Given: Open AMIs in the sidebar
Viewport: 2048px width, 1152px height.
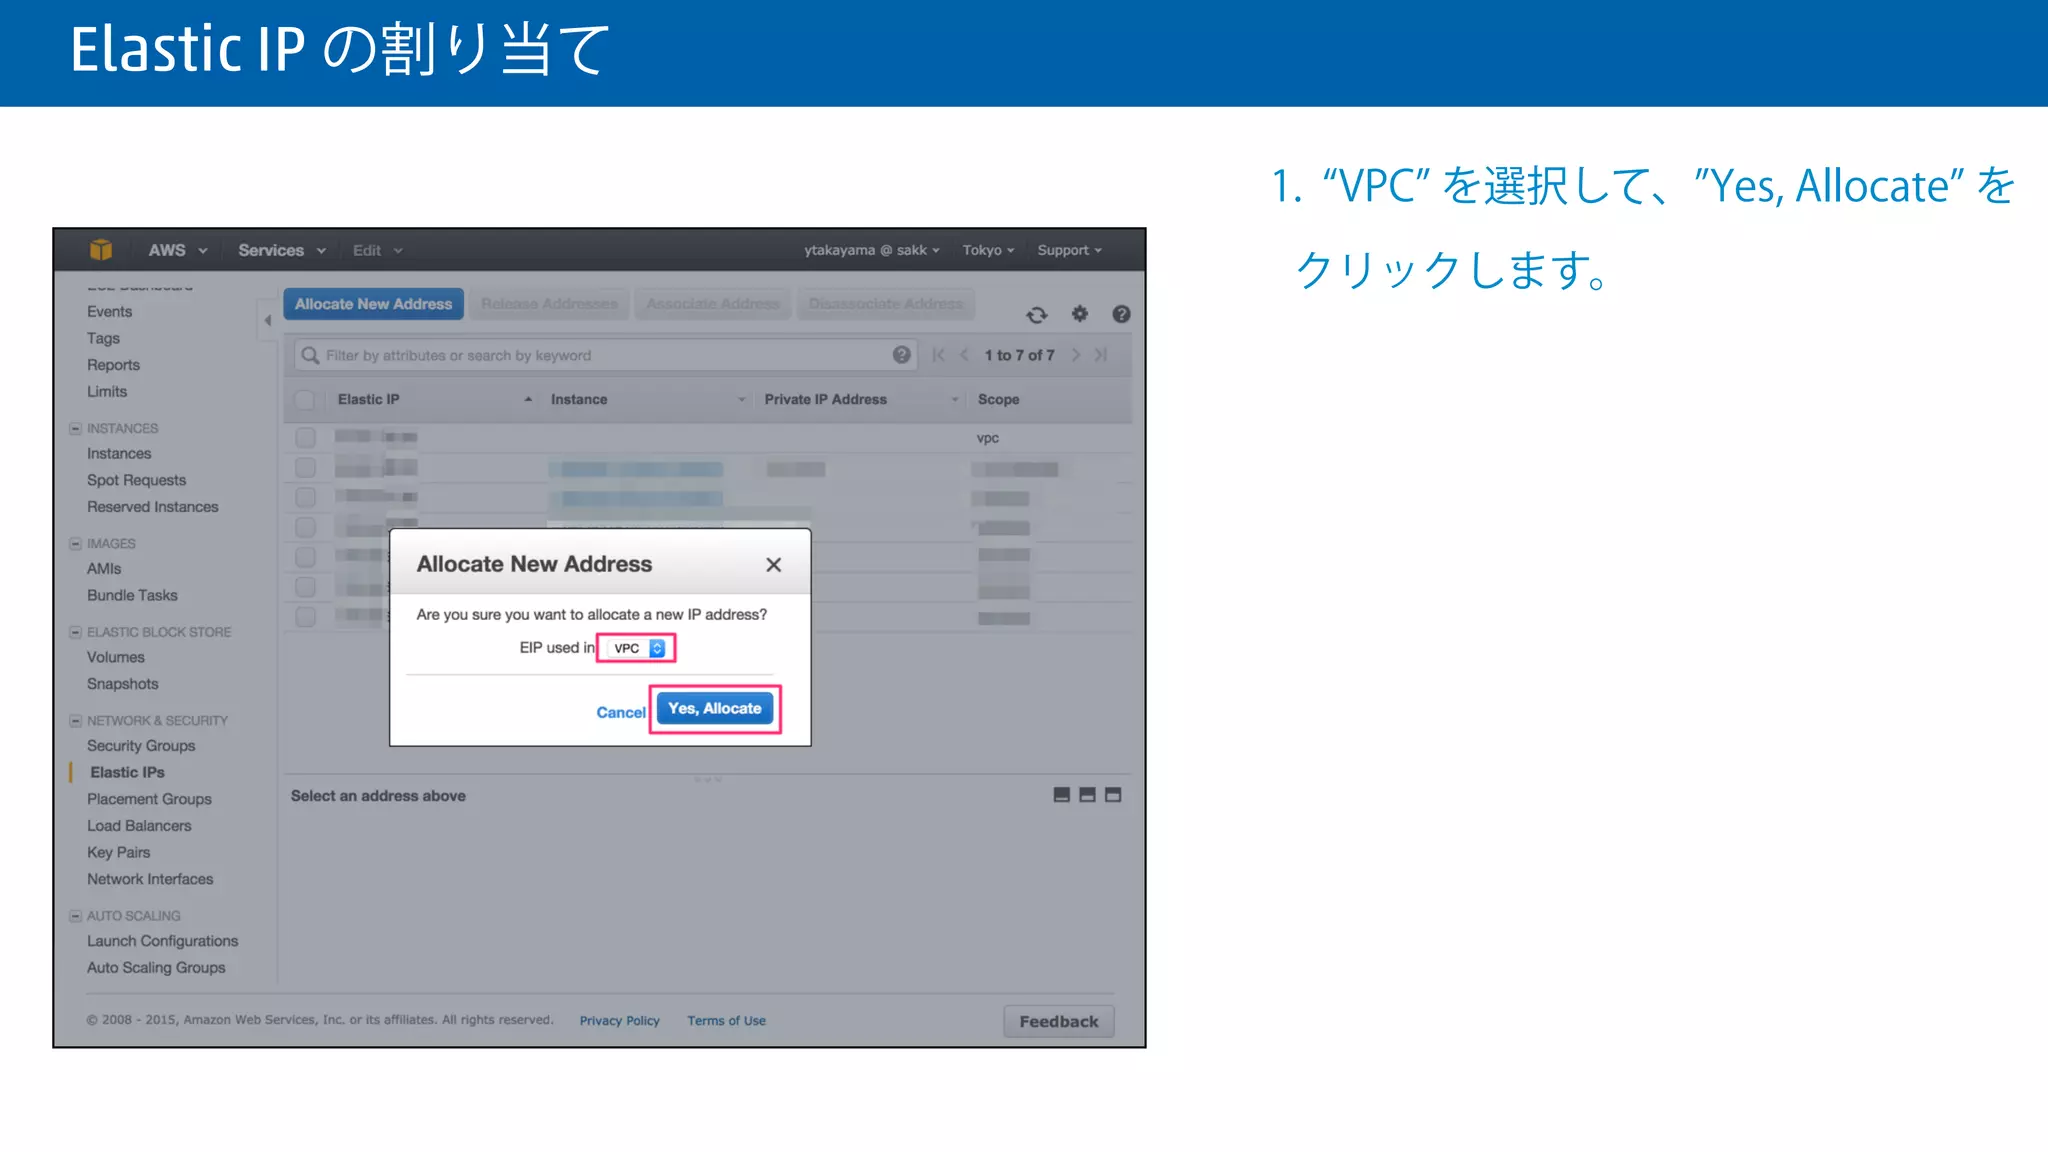Looking at the screenshot, I should (104, 569).
